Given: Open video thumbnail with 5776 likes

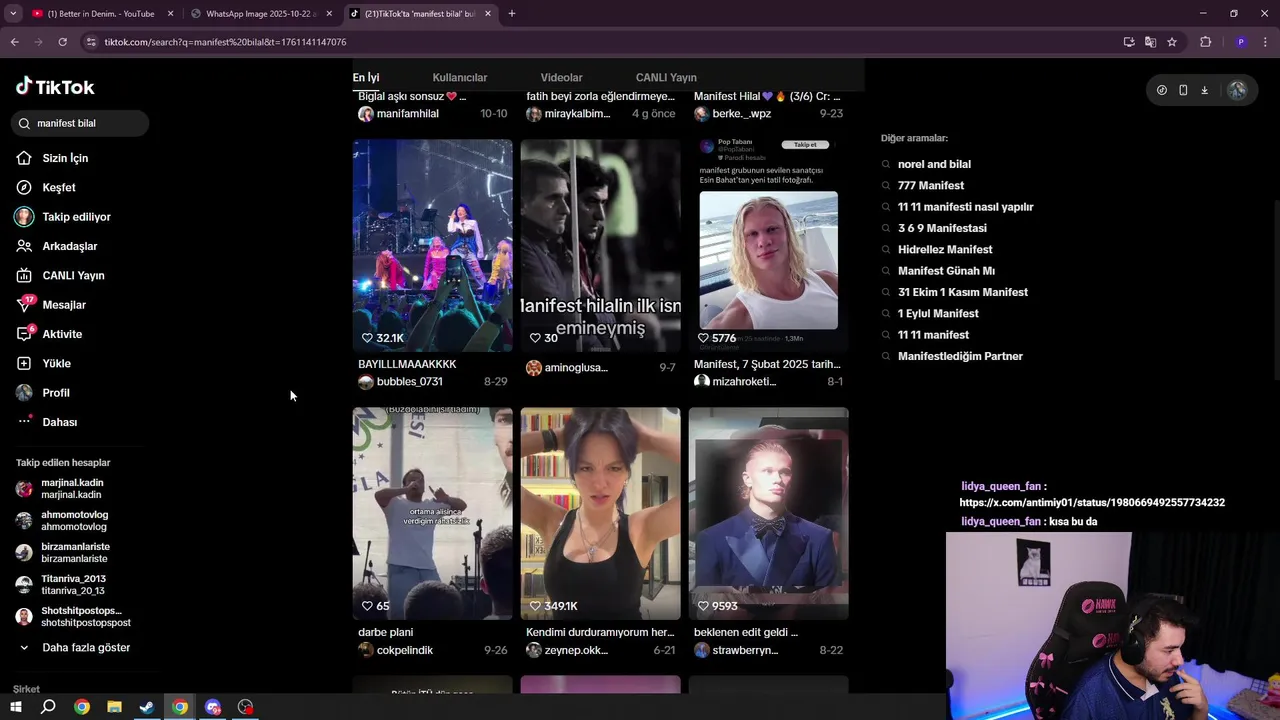Looking at the screenshot, I should coord(768,245).
